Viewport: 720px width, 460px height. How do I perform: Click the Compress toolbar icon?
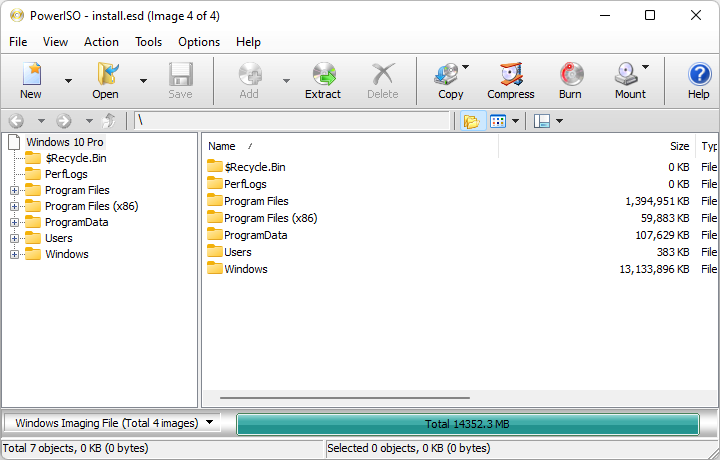click(510, 80)
